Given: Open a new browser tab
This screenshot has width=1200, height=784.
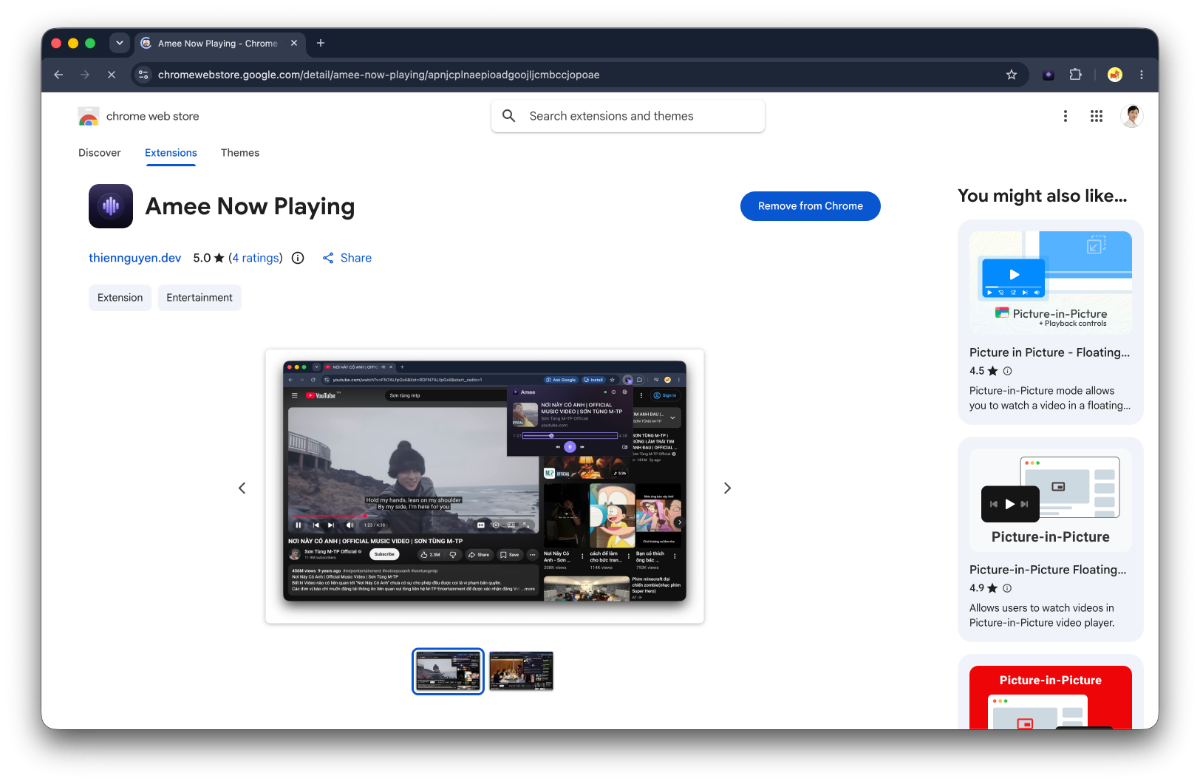Looking at the screenshot, I should [x=321, y=43].
